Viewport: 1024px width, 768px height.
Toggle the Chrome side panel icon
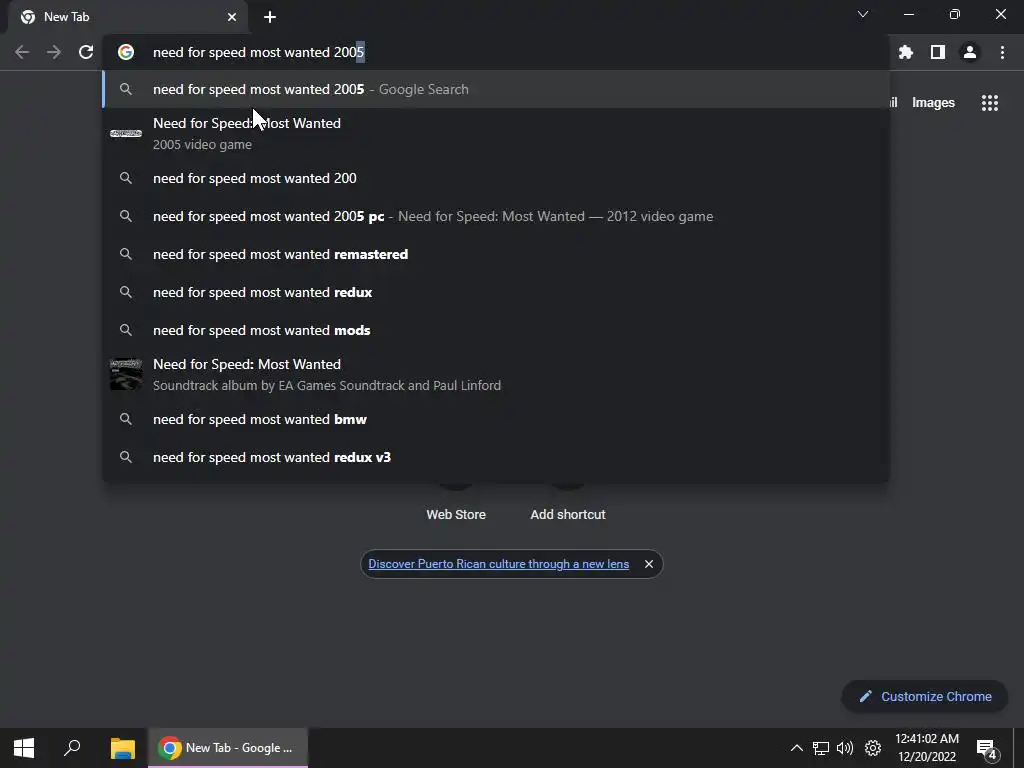938,52
